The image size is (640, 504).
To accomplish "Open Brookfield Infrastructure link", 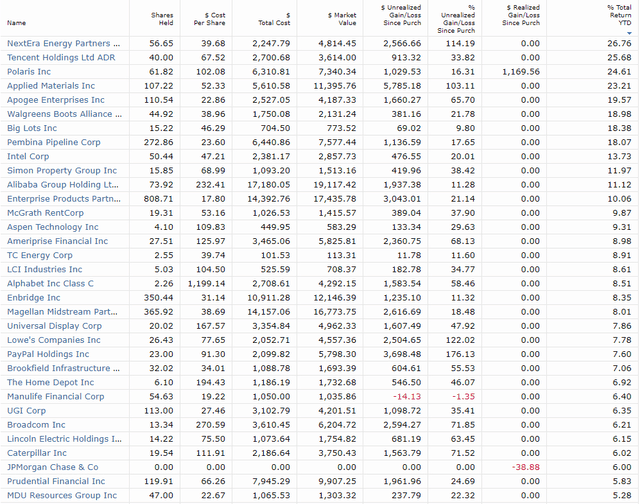I will [x=63, y=368].
